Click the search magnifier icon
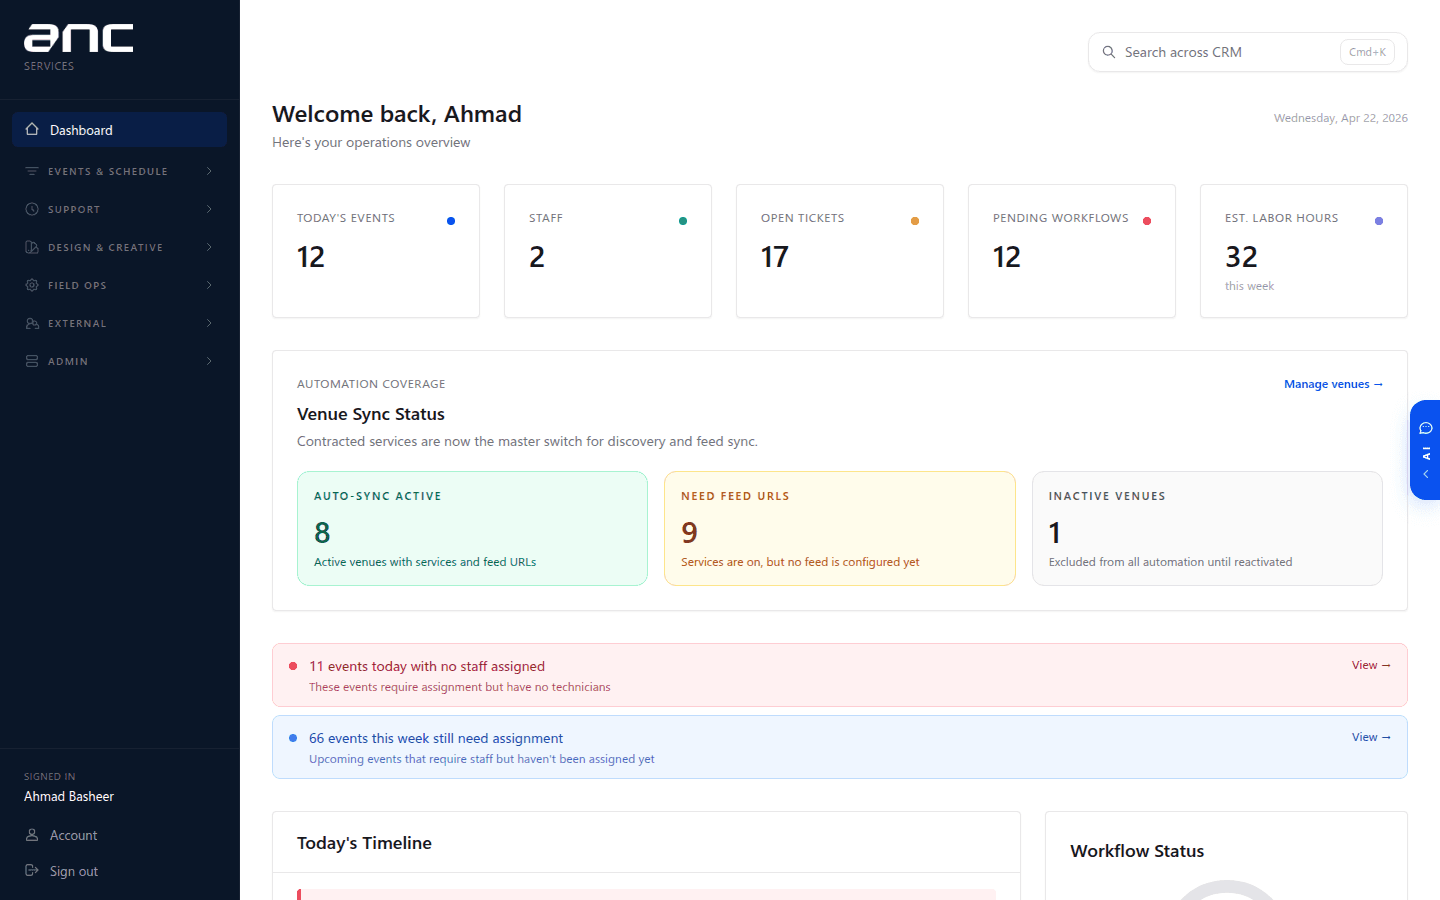This screenshot has height=900, width=1440. click(1109, 52)
